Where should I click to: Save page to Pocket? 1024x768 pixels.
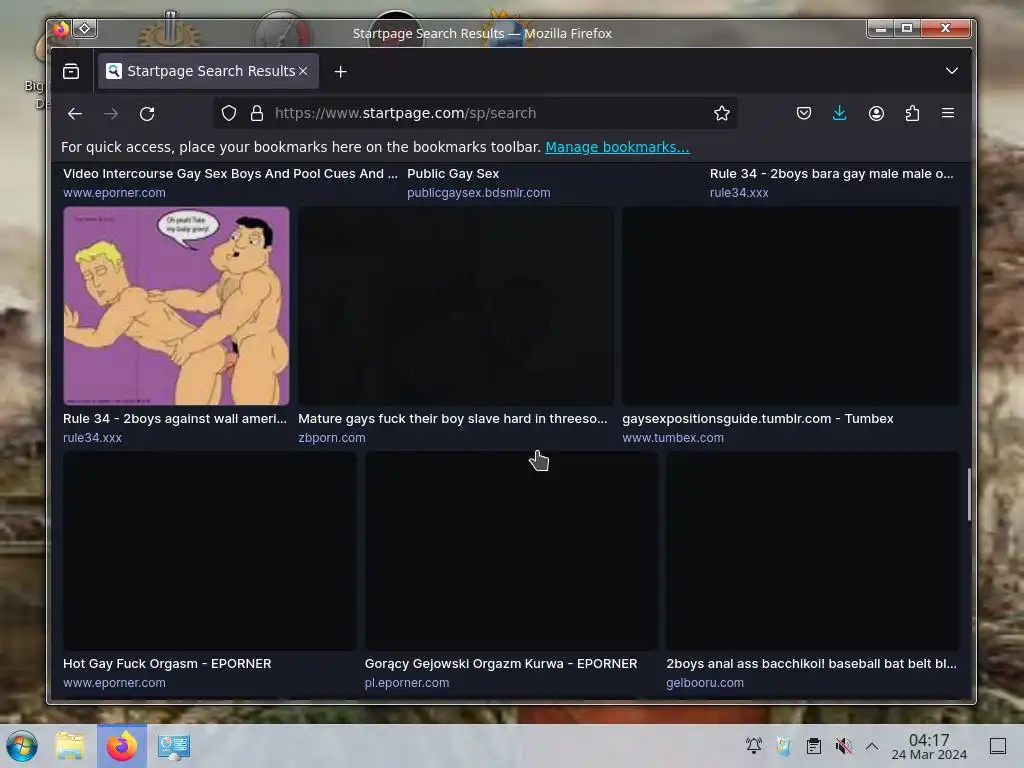804,114
